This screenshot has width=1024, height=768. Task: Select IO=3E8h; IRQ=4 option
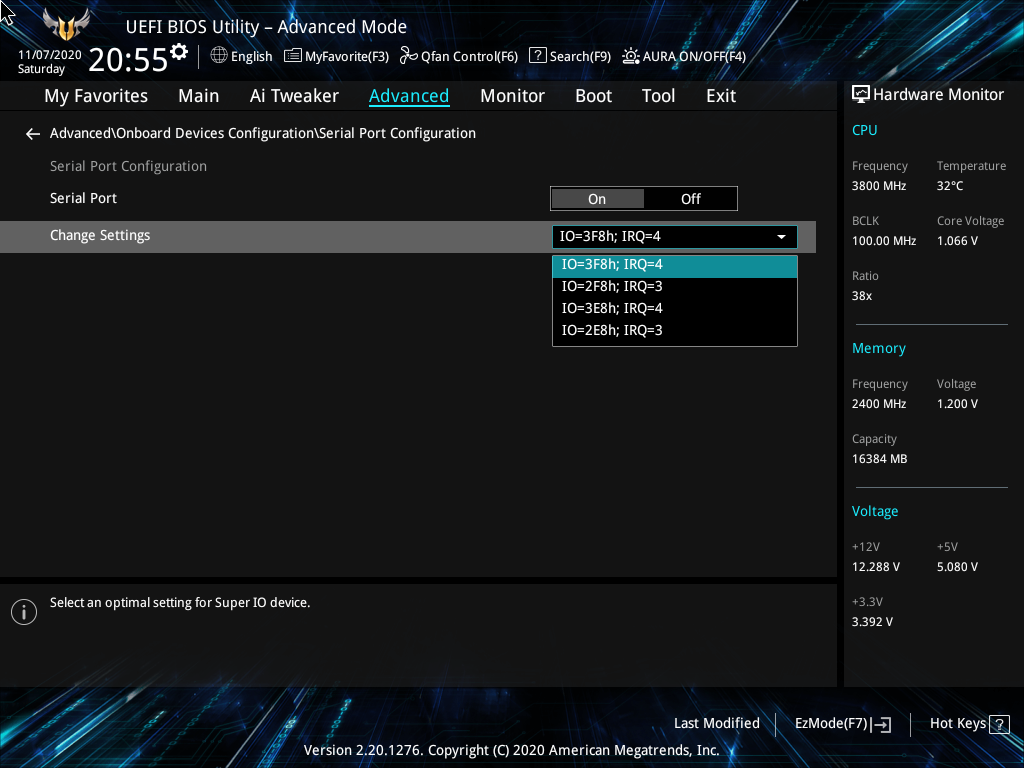click(x=675, y=308)
